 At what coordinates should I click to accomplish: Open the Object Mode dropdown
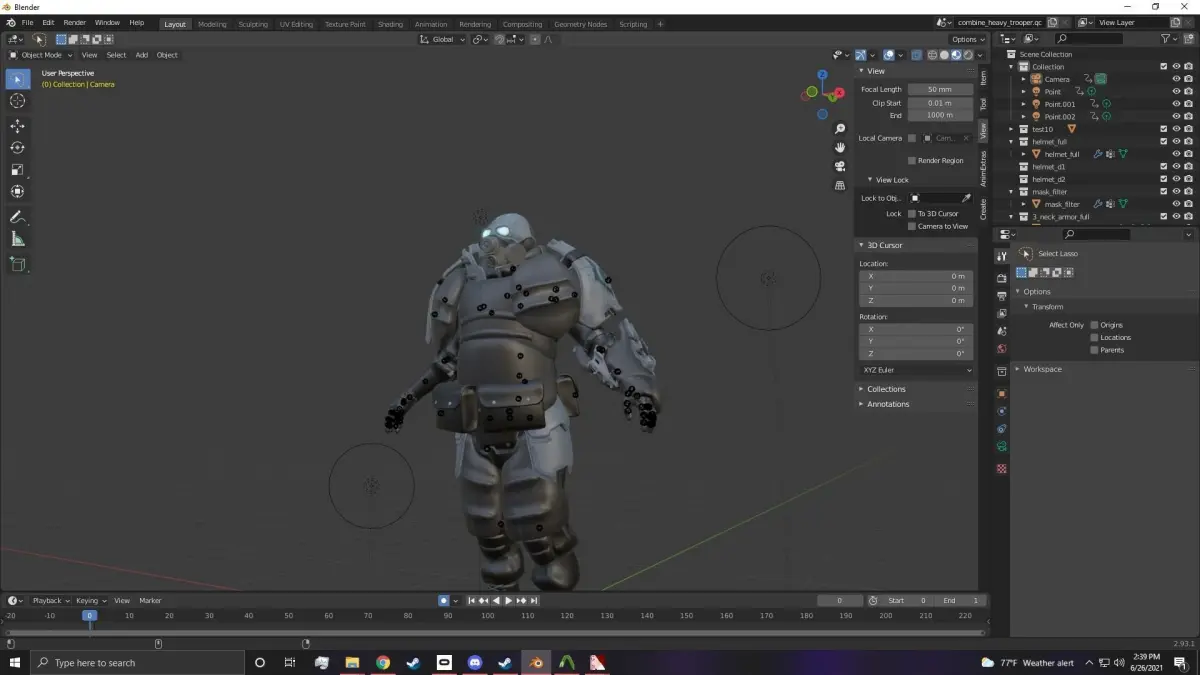pos(41,55)
